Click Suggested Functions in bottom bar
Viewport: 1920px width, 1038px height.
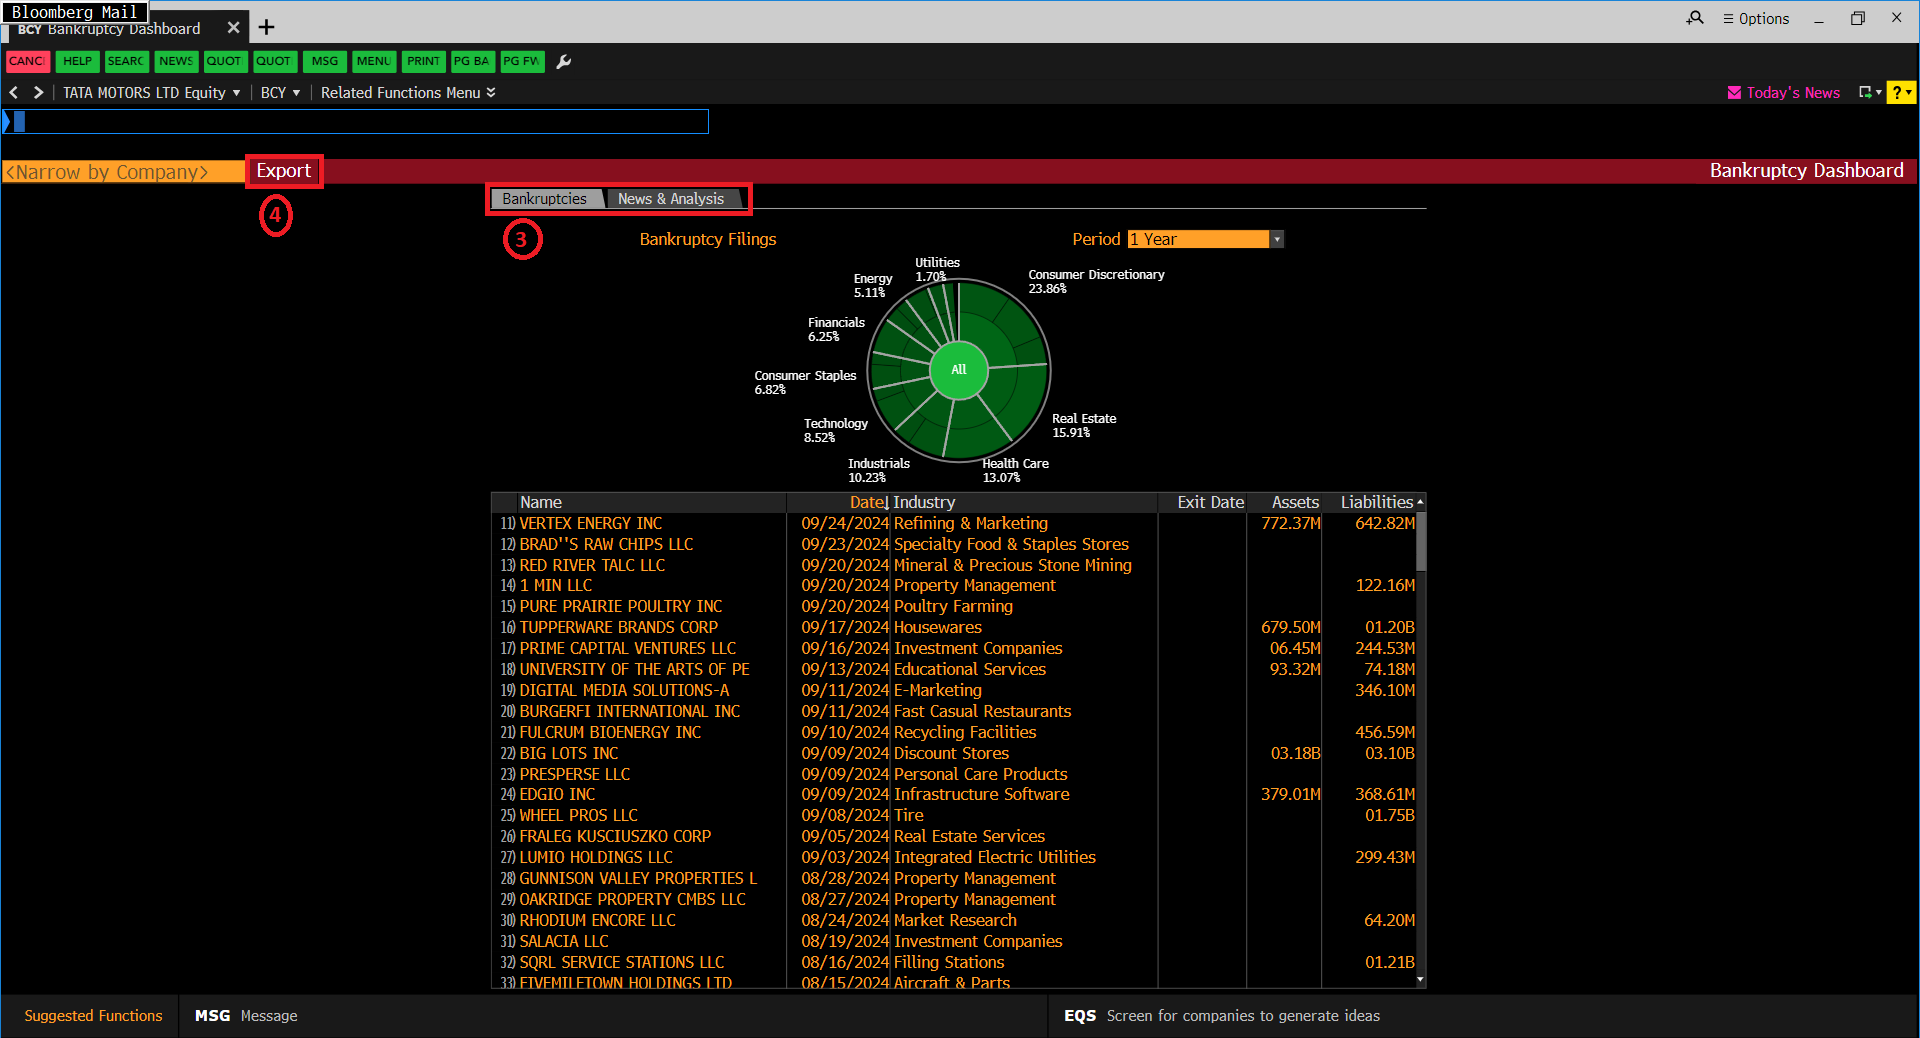pos(93,1015)
